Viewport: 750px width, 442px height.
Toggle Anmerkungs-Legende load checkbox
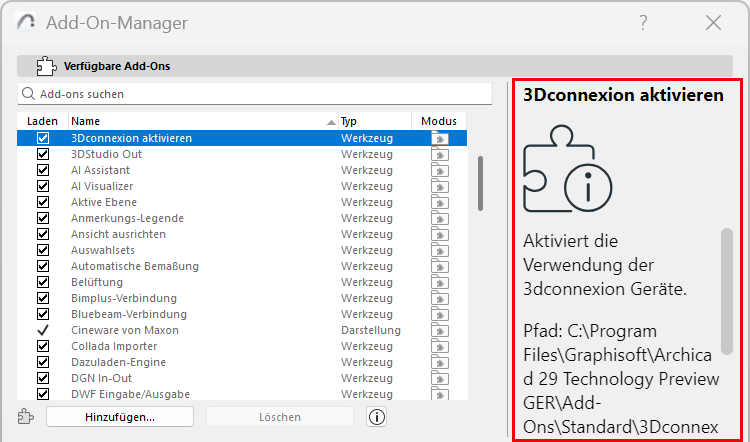[43, 218]
